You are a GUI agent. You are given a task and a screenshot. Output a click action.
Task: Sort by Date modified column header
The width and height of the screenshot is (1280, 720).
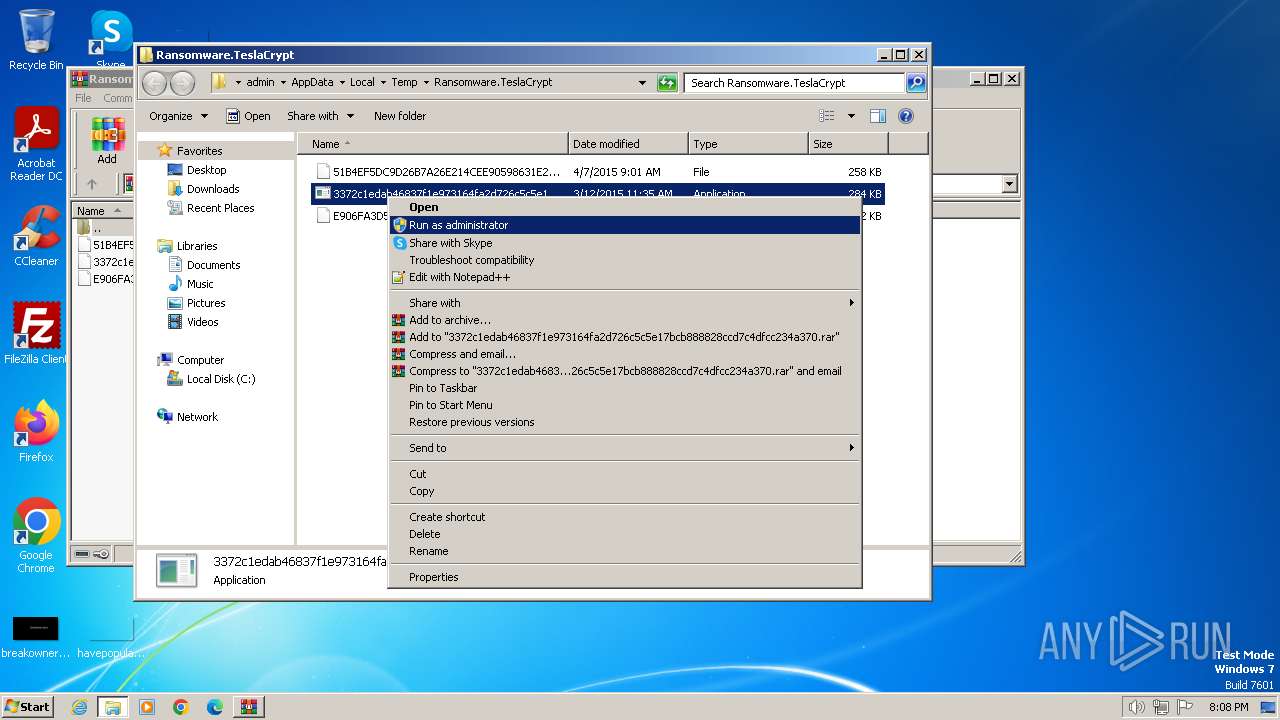(x=628, y=144)
